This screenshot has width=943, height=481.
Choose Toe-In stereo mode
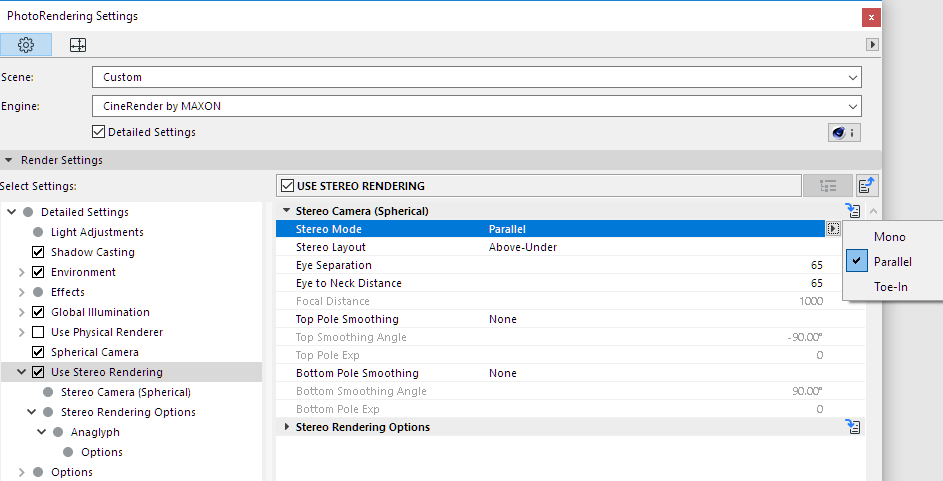tap(890, 287)
